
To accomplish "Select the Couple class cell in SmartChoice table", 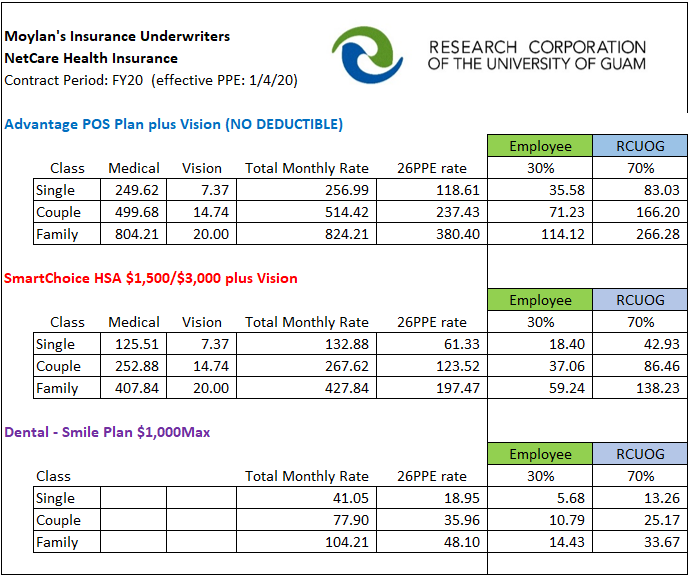I will [67, 366].
